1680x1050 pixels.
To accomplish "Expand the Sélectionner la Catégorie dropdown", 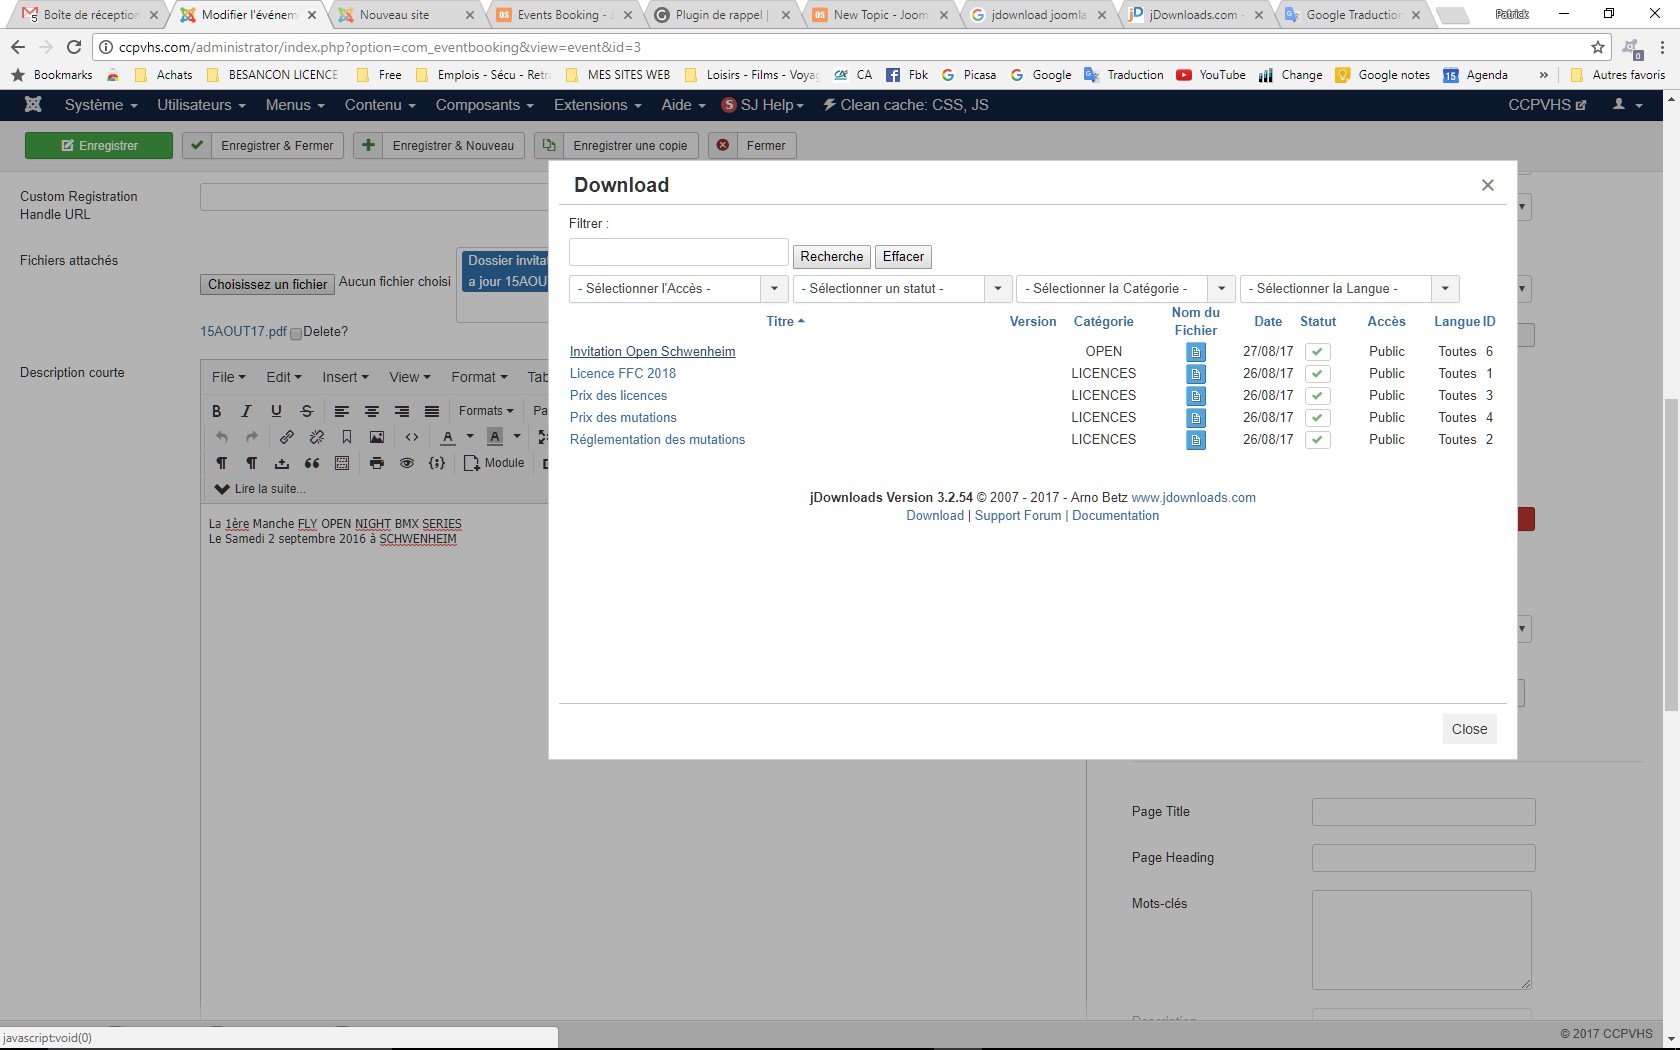I will [x=1124, y=289].
